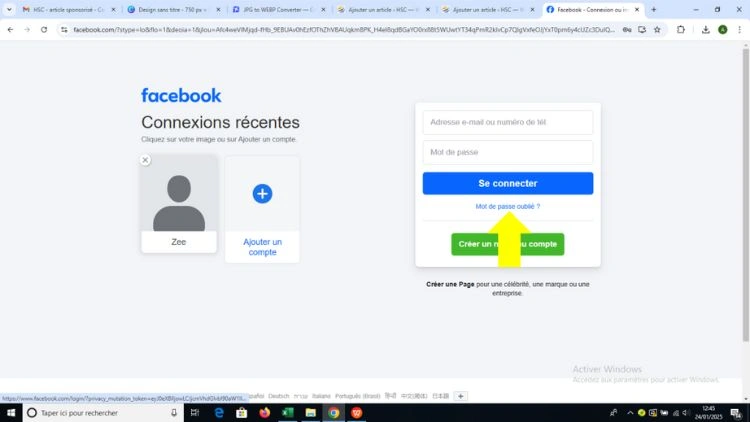Open the Extensions puzzle icon

(x=681, y=30)
